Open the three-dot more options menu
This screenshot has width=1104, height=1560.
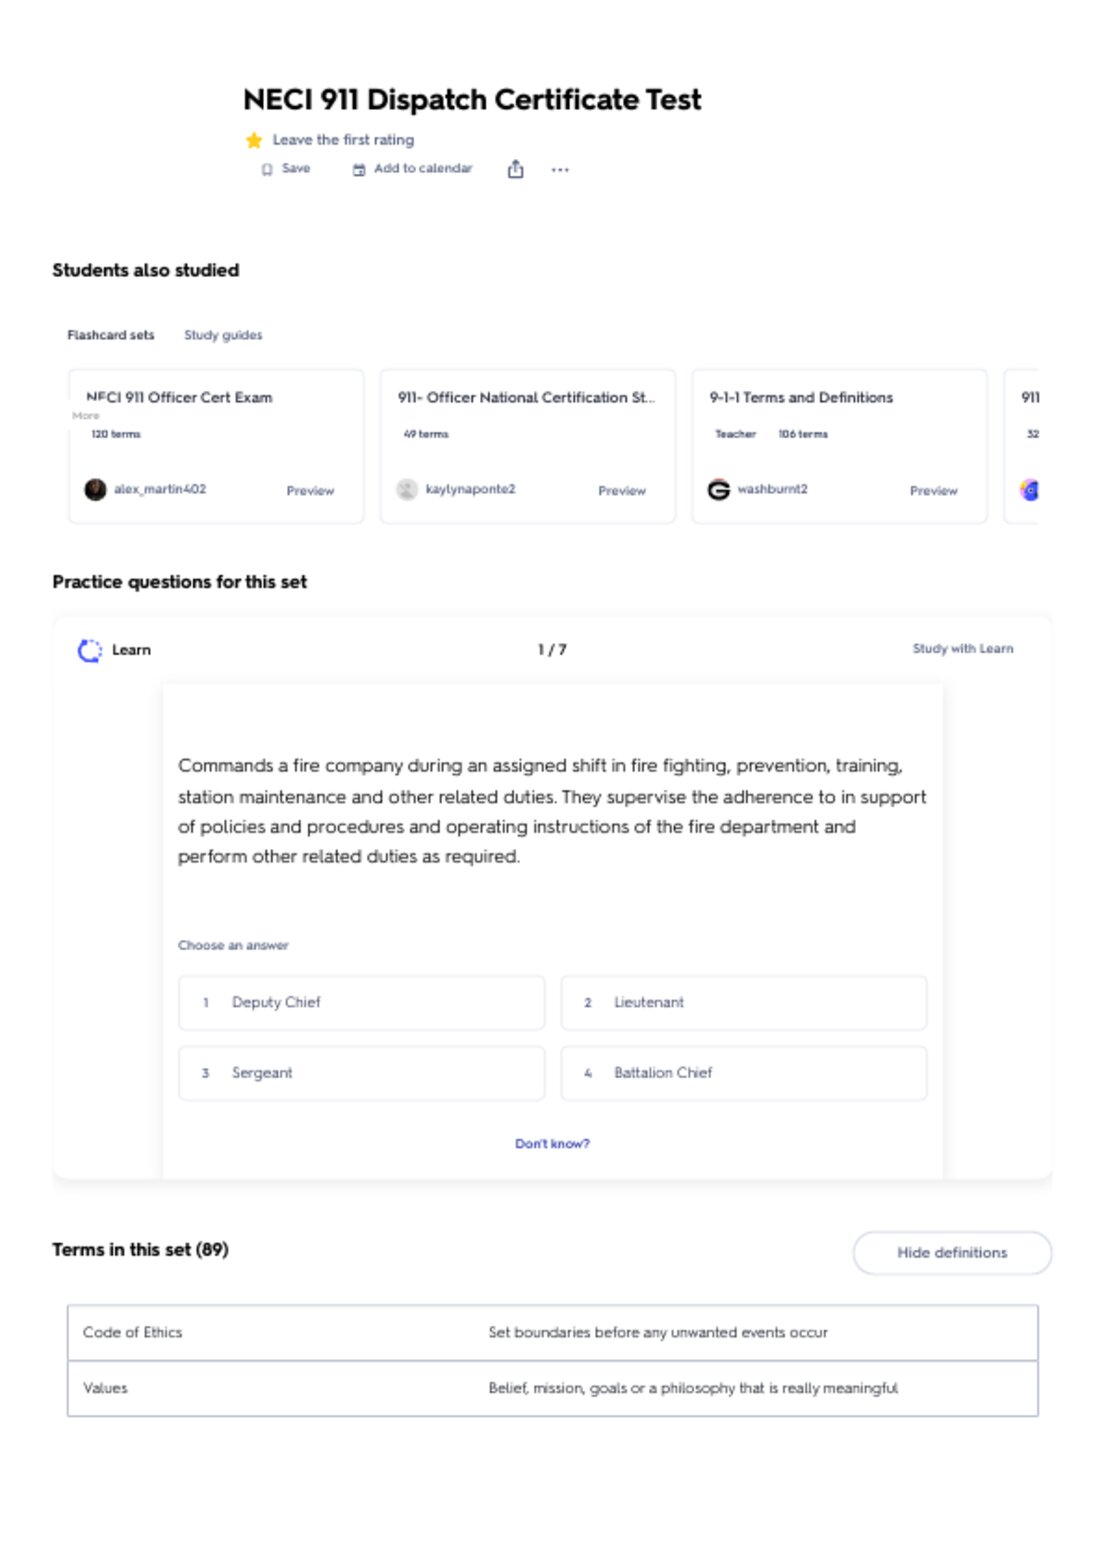click(x=560, y=170)
